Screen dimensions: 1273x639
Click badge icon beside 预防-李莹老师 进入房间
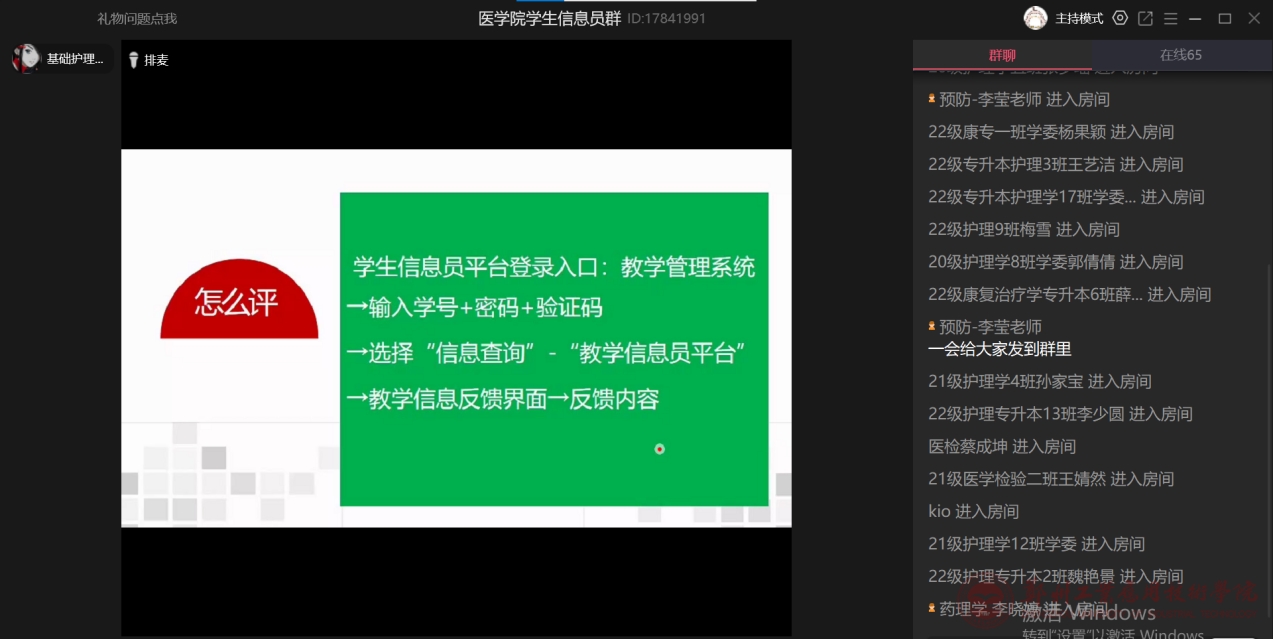(x=932, y=99)
